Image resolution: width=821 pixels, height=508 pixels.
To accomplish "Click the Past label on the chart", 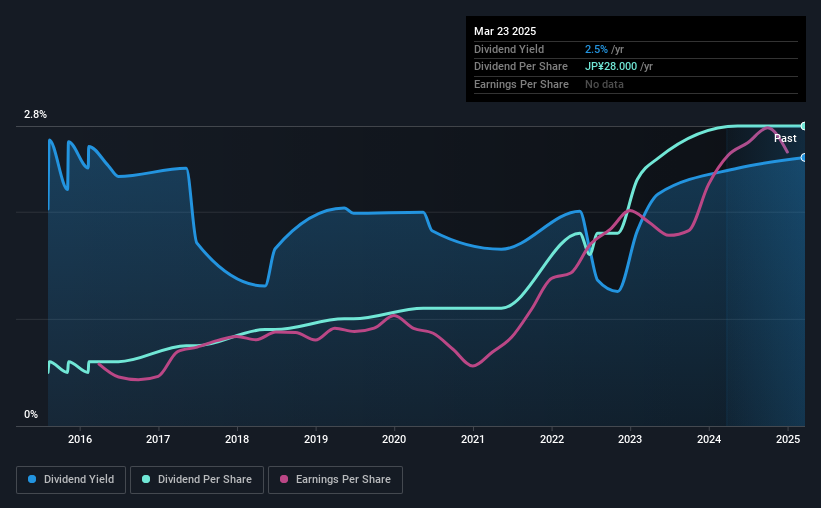I will coord(785,138).
